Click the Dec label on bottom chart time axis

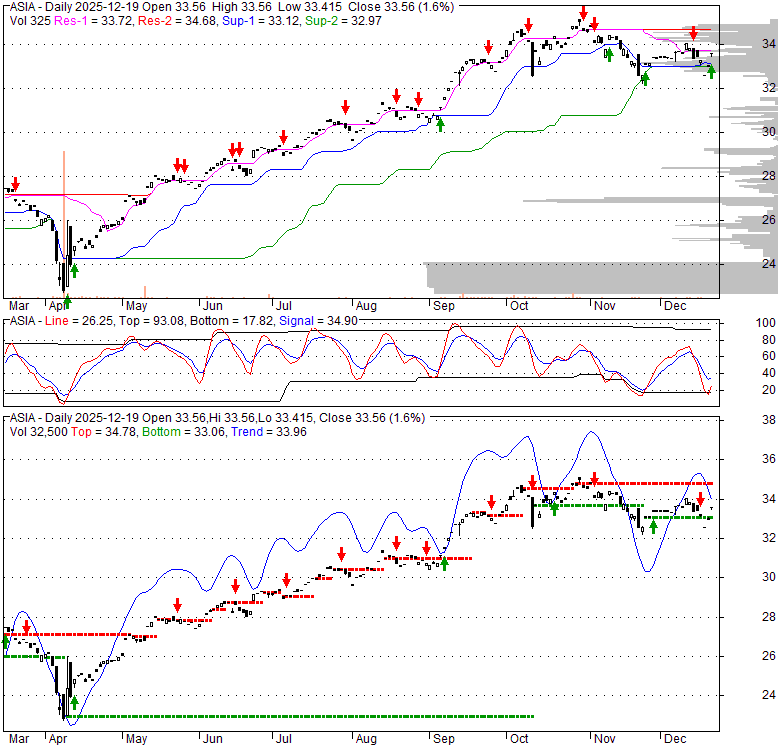(674, 736)
